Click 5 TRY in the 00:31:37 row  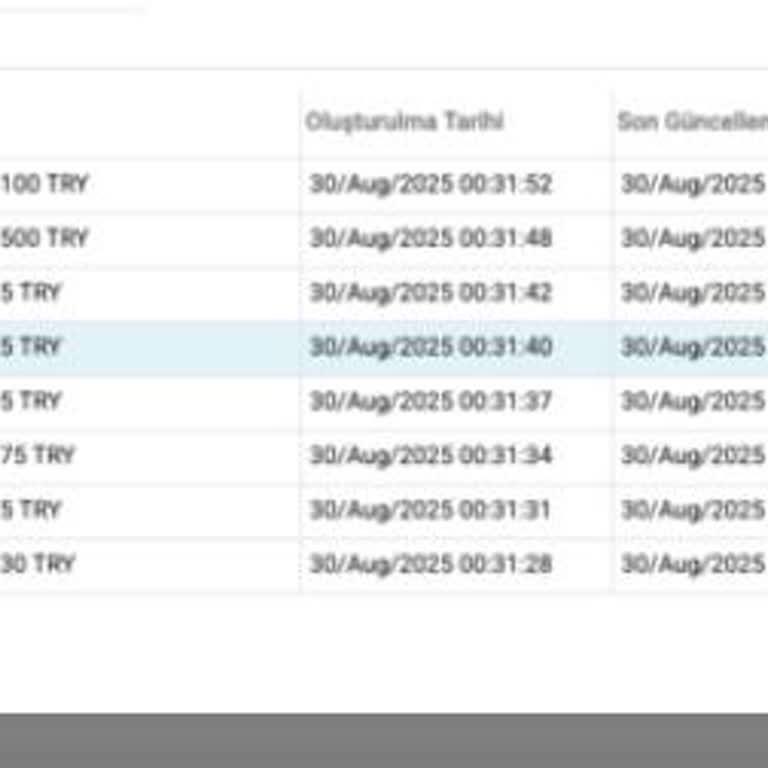coord(30,401)
